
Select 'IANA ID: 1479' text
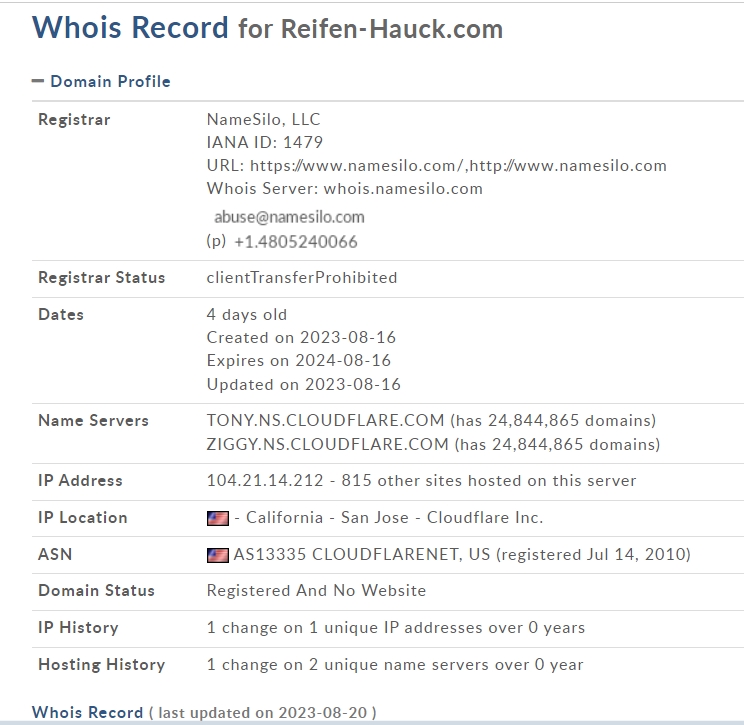point(265,142)
